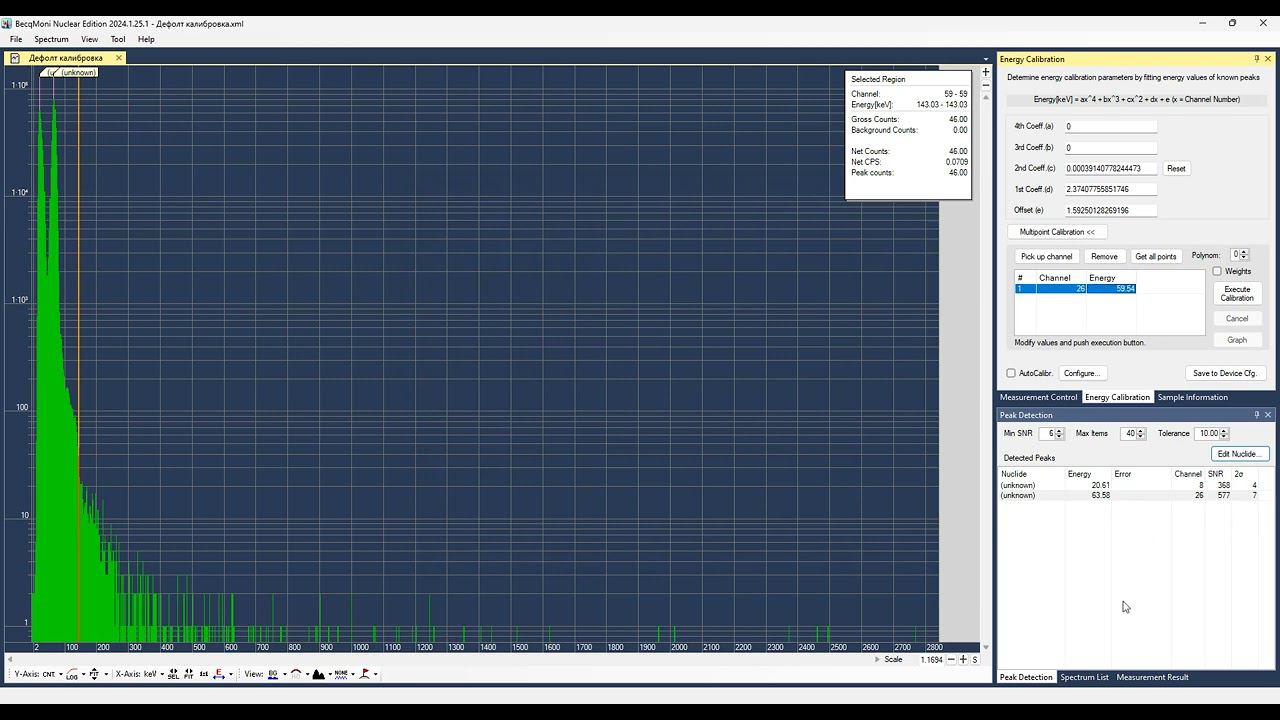The width and height of the screenshot is (1280, 720).
Task: Open the Help menu
Action: tap(146, 39)
